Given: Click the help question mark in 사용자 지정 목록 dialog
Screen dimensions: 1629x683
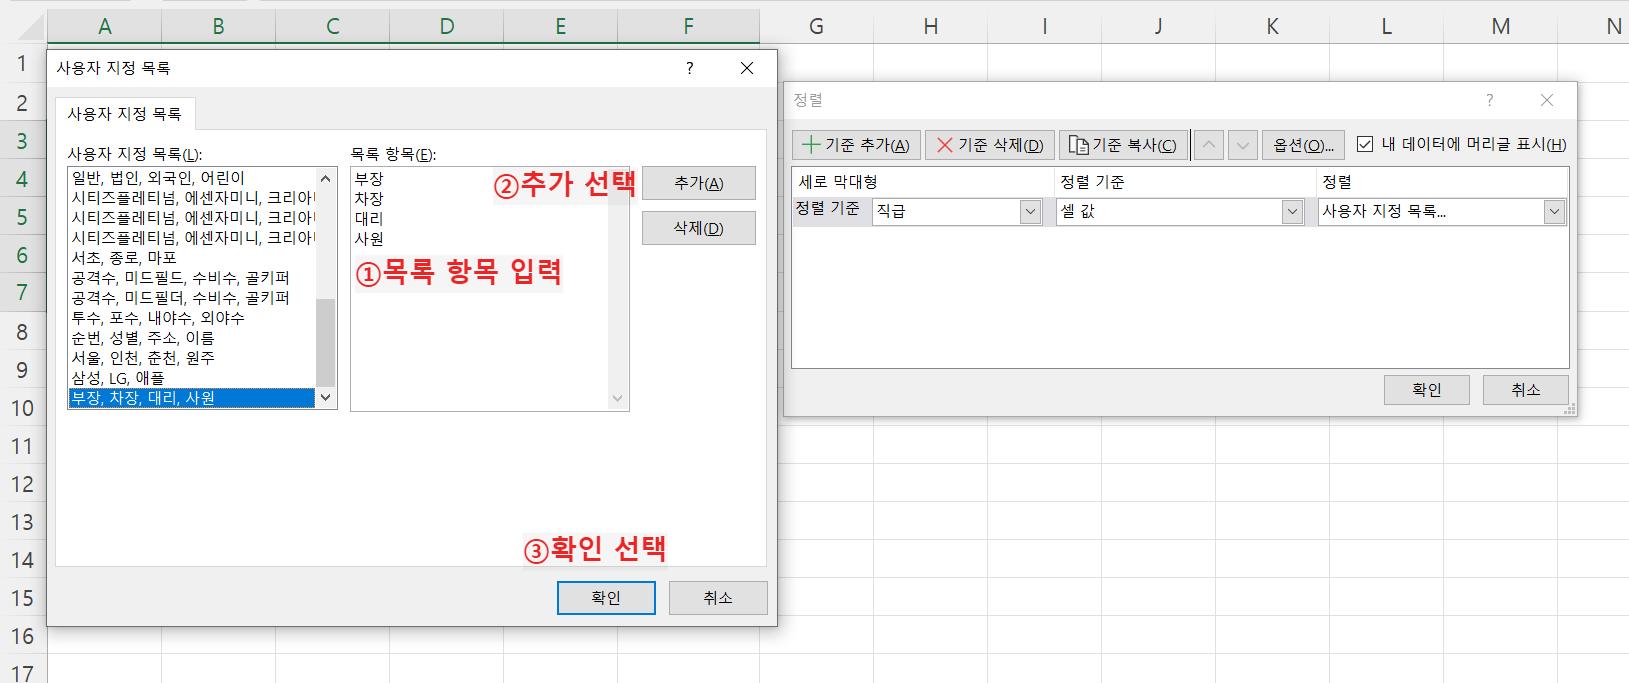Looking at the screenshot, I should [689, 68].
